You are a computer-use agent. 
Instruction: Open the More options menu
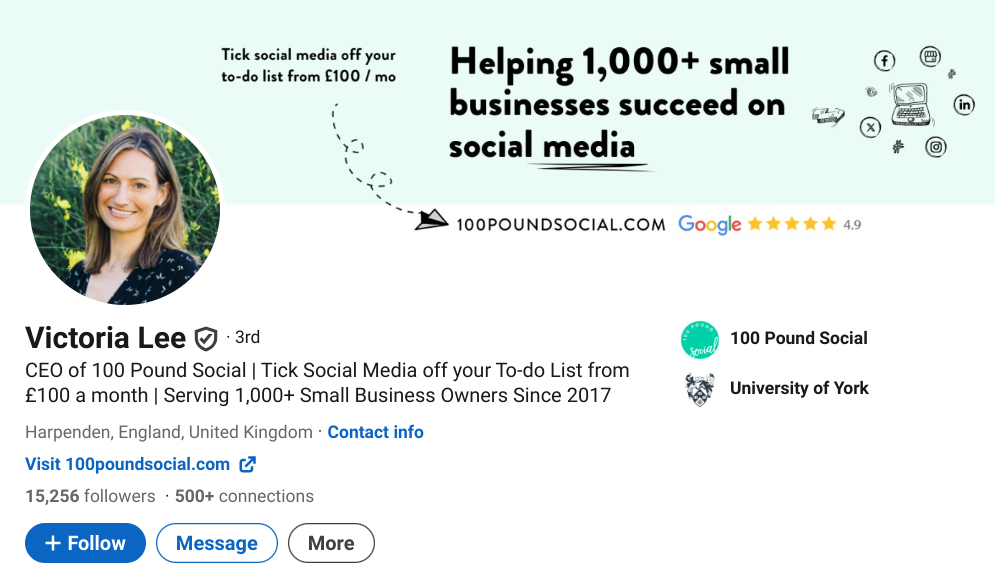click(331, 543)
